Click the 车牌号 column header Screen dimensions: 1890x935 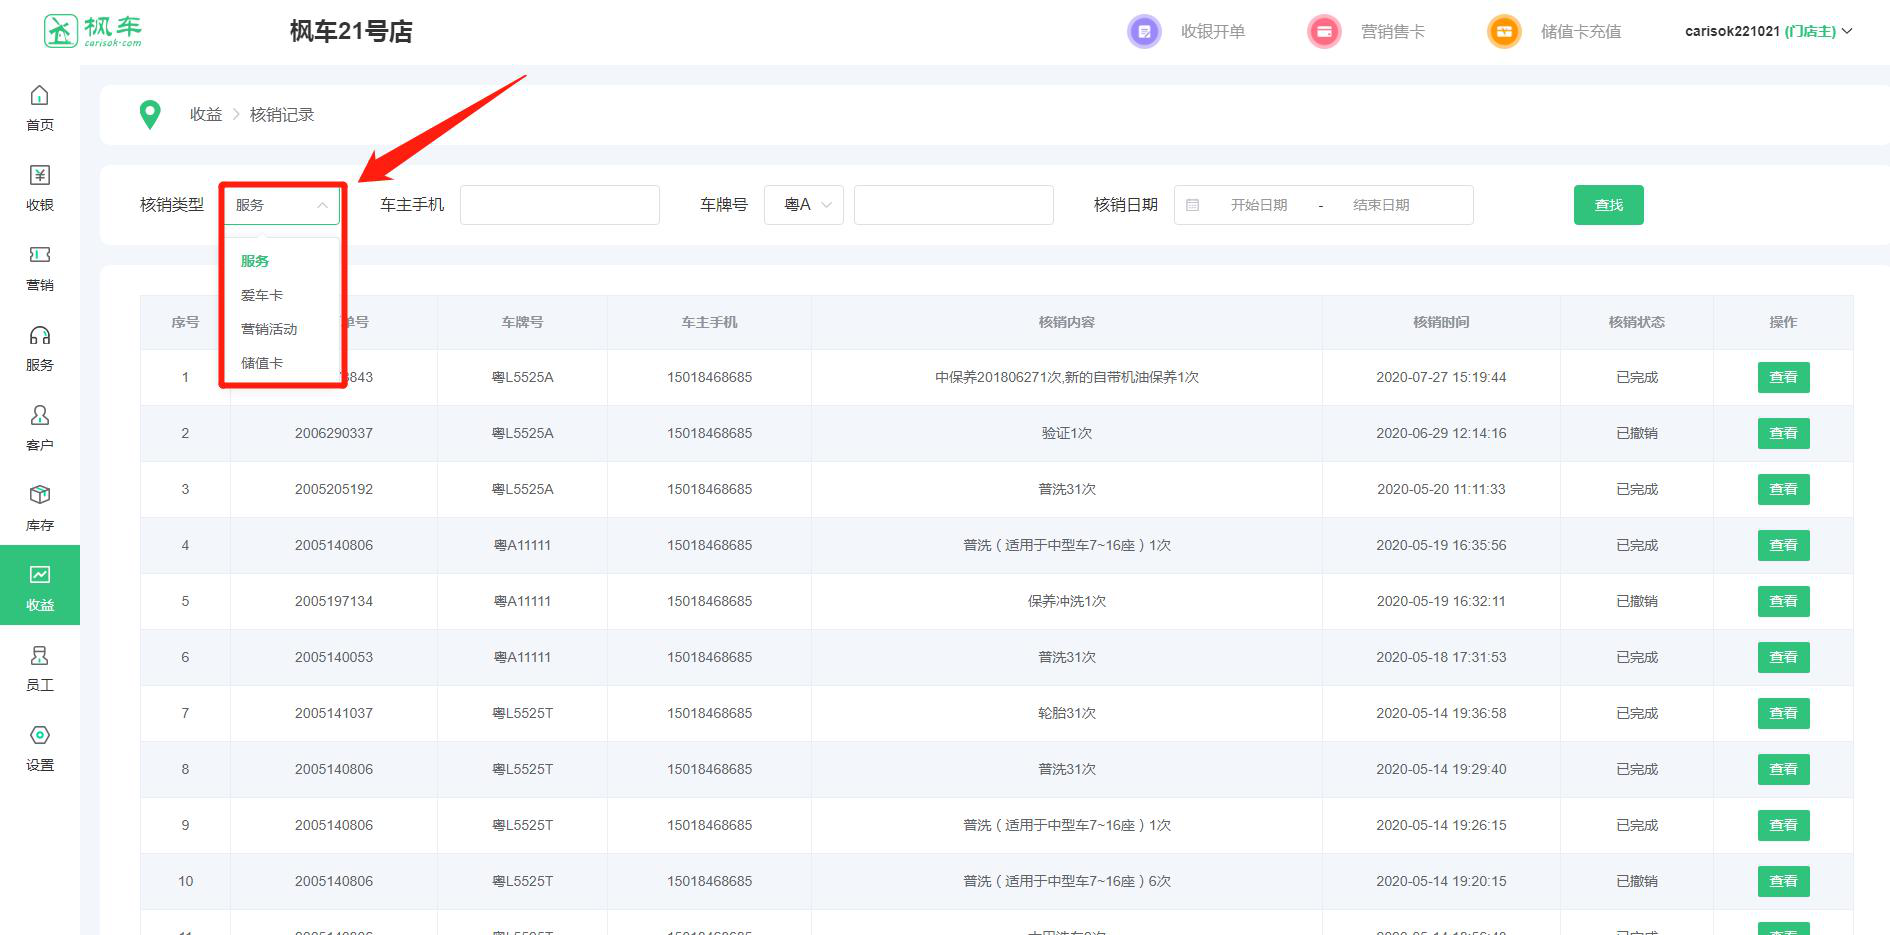[523, 322]
